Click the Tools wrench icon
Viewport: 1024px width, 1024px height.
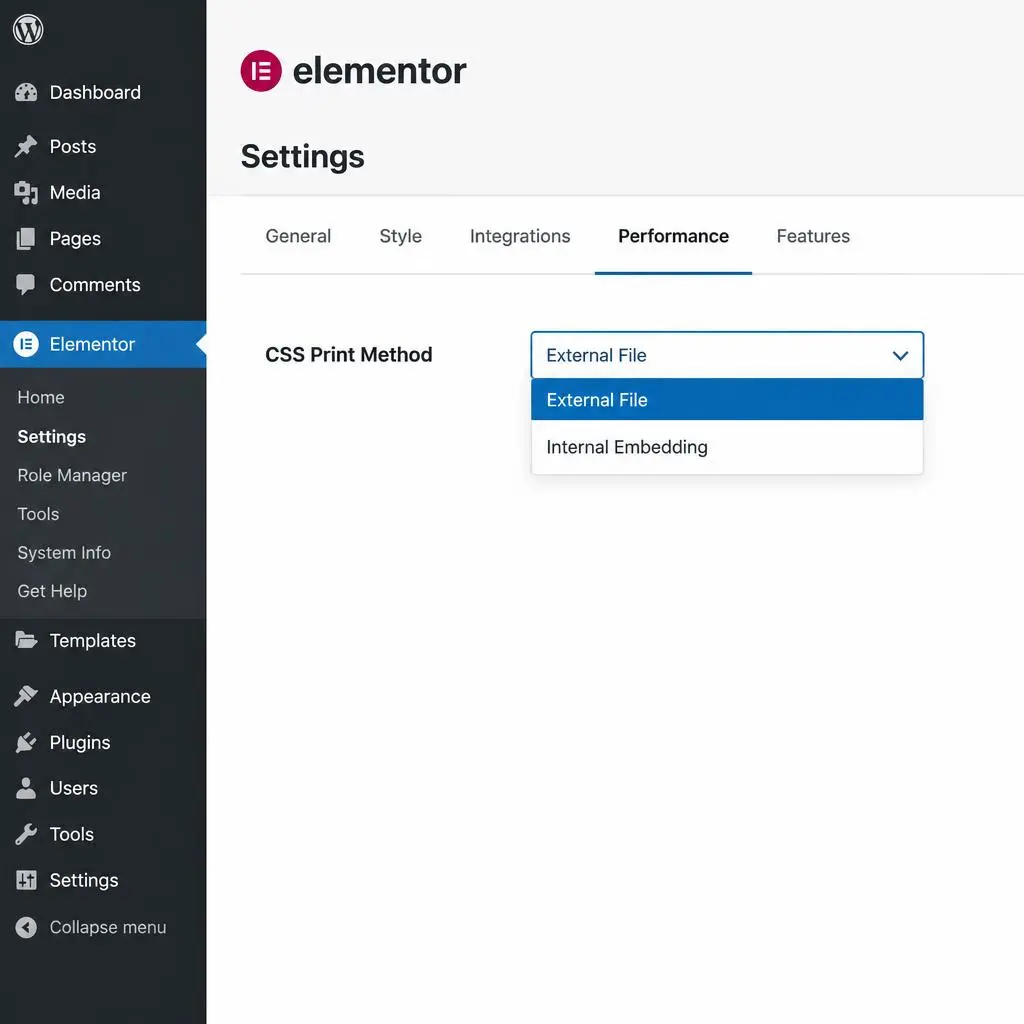click(x=26, y=834)
